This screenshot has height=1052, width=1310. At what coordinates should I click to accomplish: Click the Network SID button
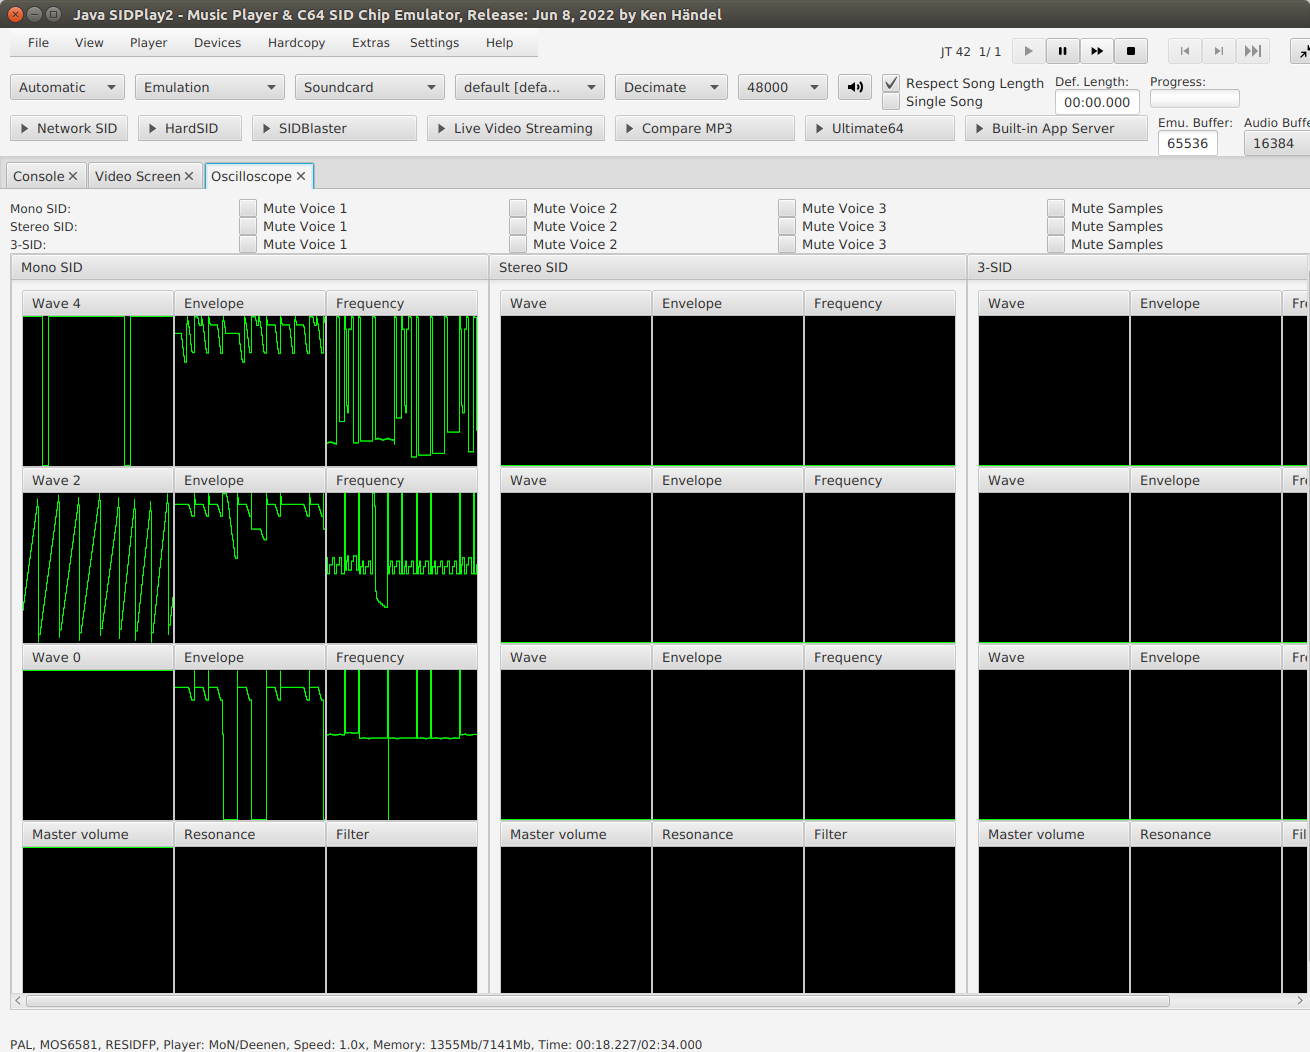69,128
